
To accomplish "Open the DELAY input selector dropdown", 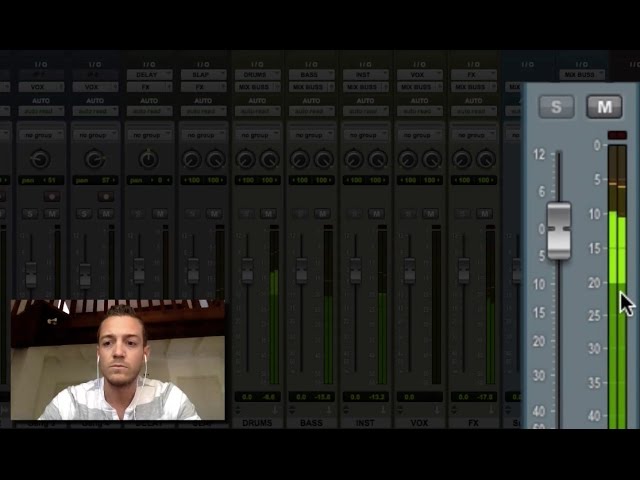I will [149, 75].
